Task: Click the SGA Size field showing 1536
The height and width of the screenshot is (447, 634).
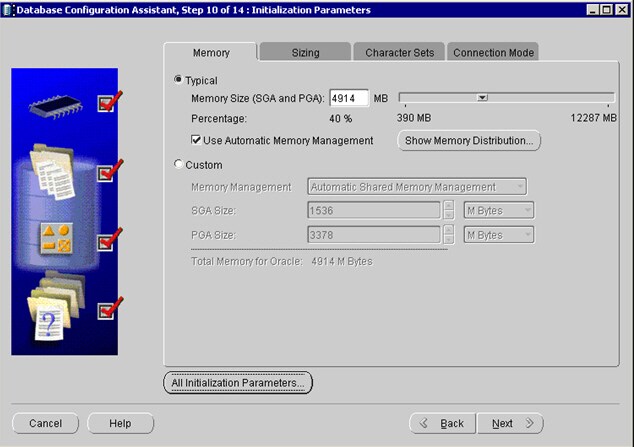Action: click(374, 210)
